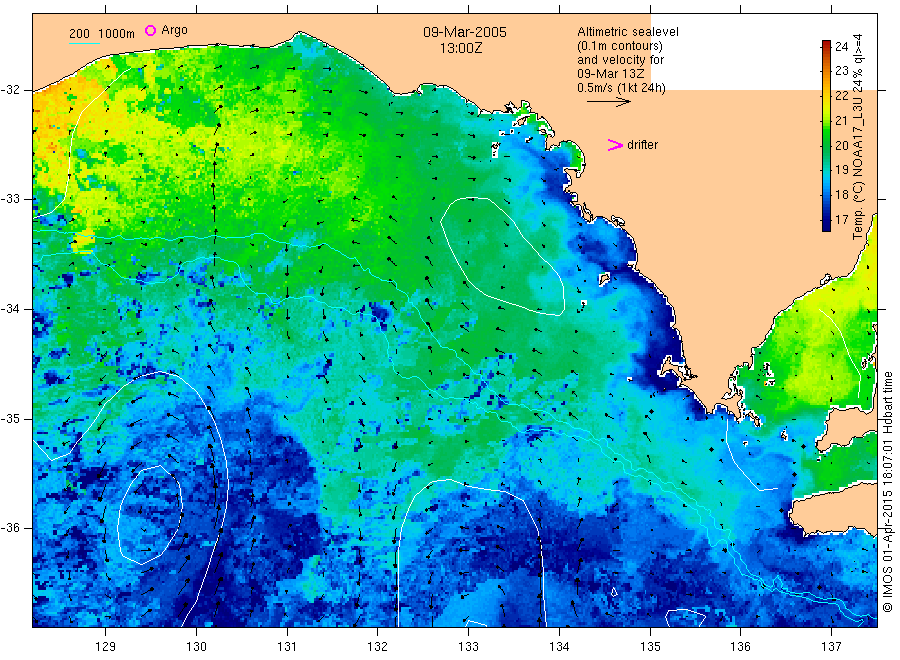Click the longitude label 136
Image resolution: width=900 pixels, height=660 pixels.
740,646
